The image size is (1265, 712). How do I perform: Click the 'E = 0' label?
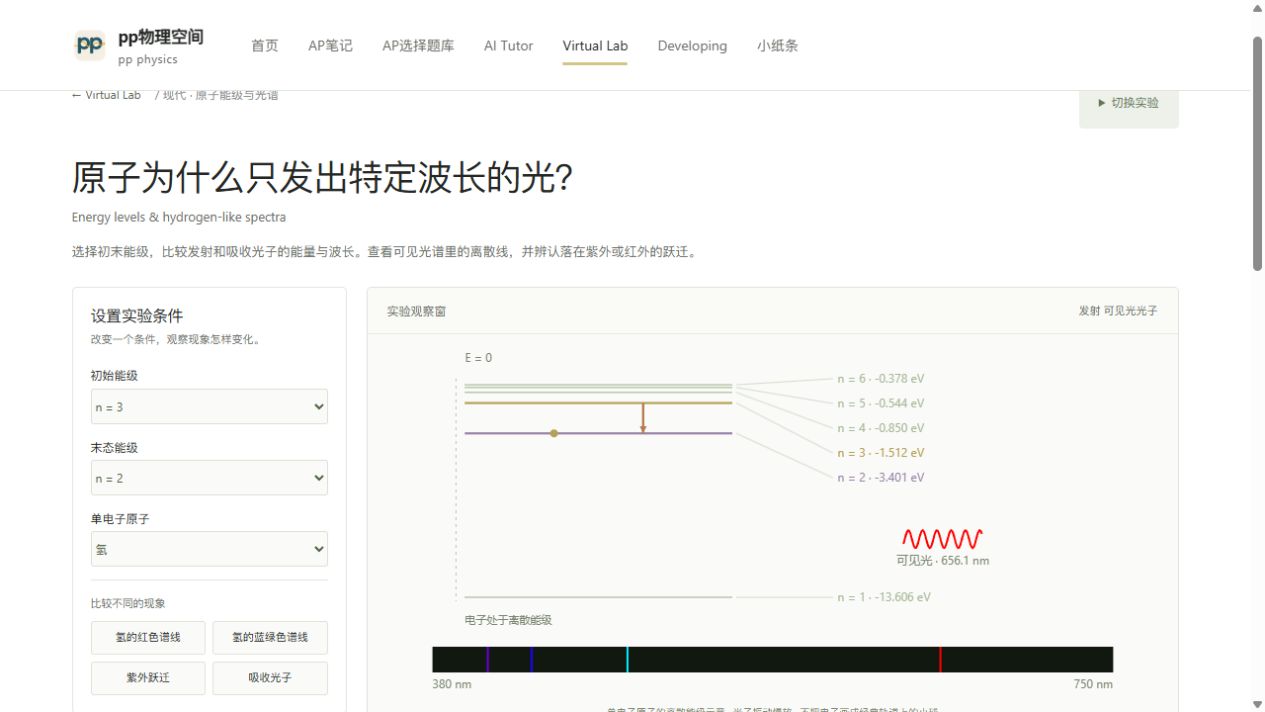478,358
